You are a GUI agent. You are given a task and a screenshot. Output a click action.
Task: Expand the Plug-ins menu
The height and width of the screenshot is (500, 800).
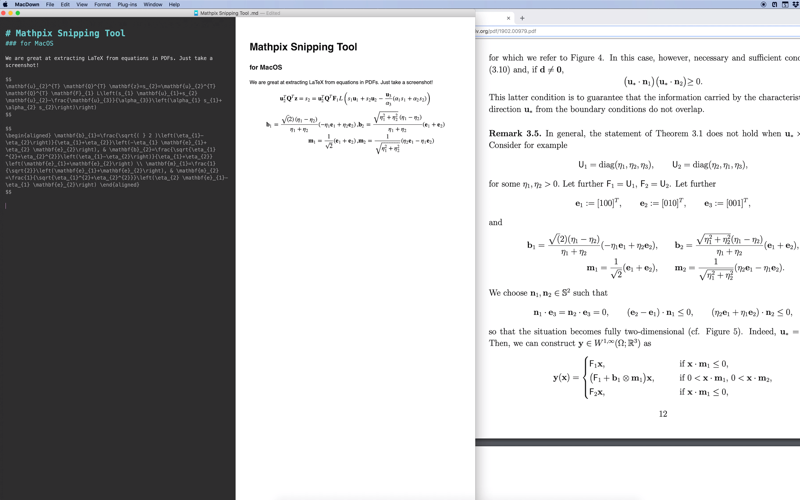pos(127,4)
